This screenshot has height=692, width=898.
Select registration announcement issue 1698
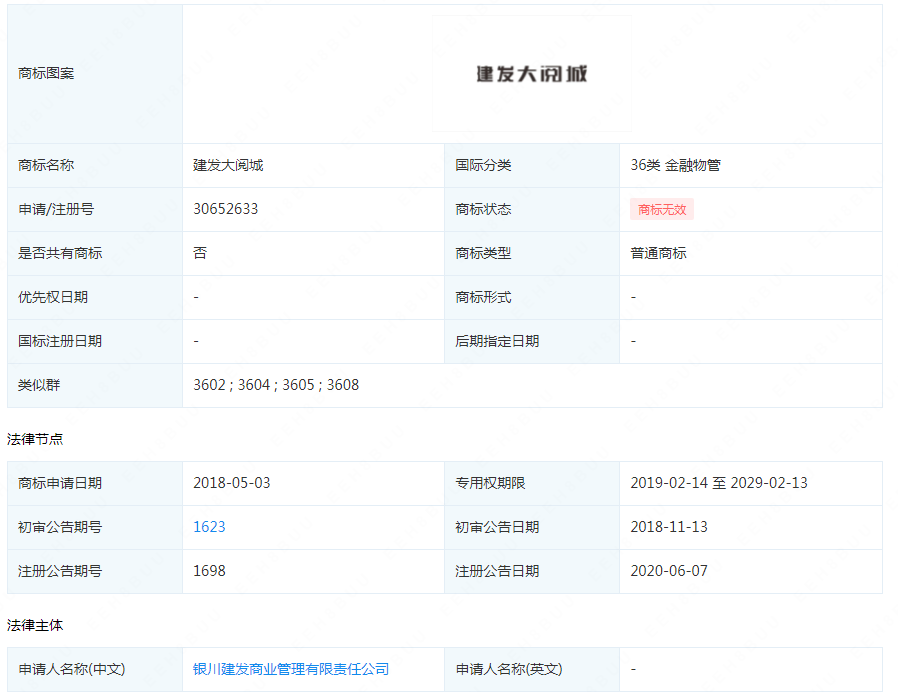[209, 571]
